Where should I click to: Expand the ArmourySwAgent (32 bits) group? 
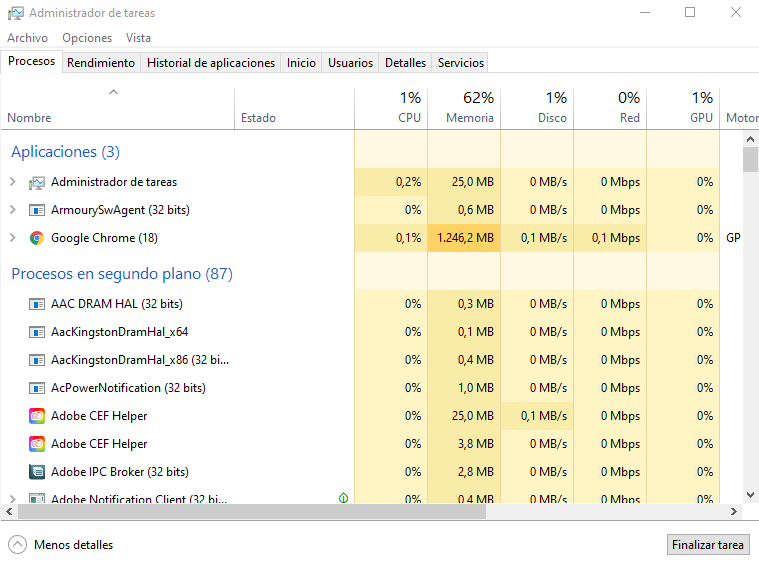[13, 210]
